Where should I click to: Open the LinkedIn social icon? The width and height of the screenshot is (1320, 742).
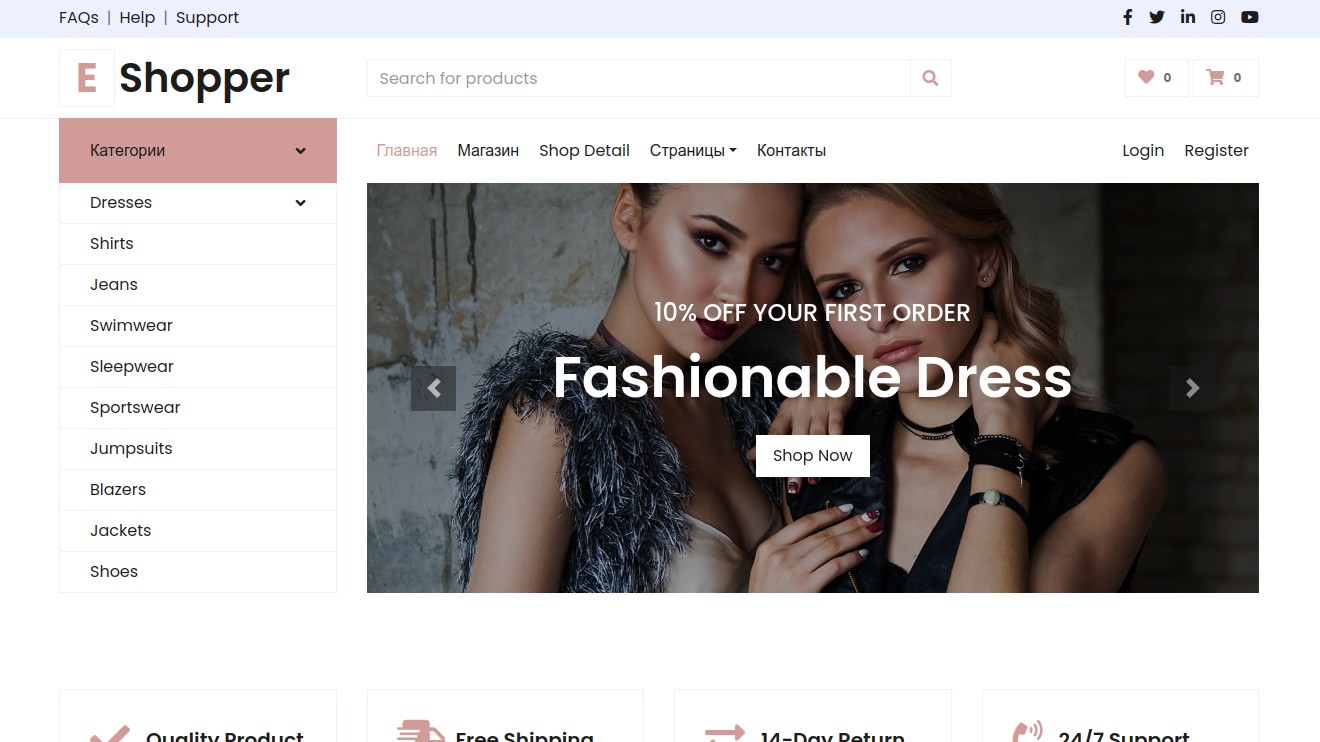(x=1188, y=17)
